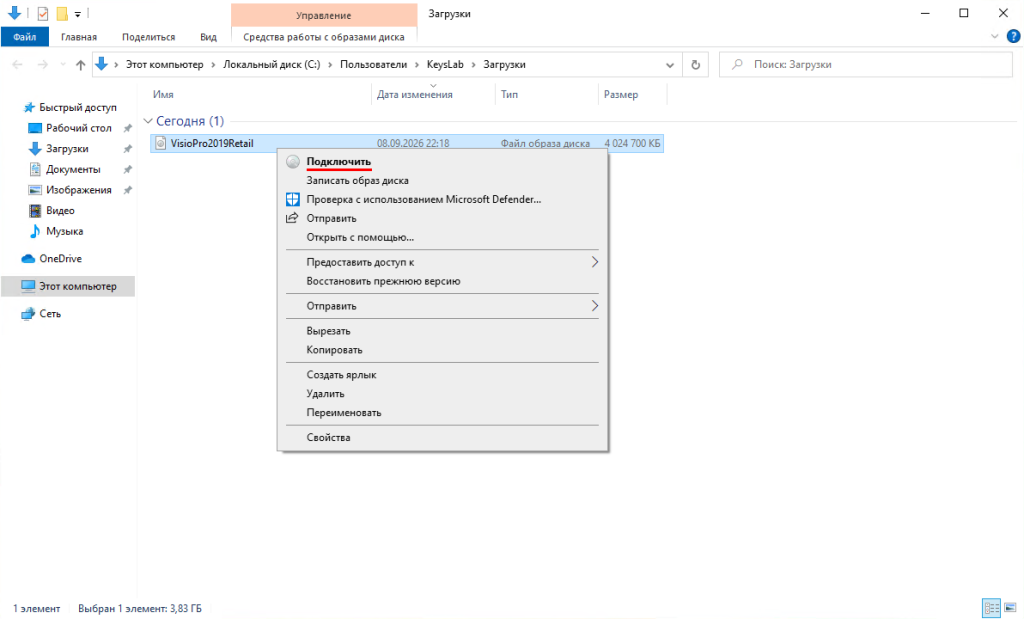
Task: Switch to details view icon in status bar
Action: coord(991,608)
